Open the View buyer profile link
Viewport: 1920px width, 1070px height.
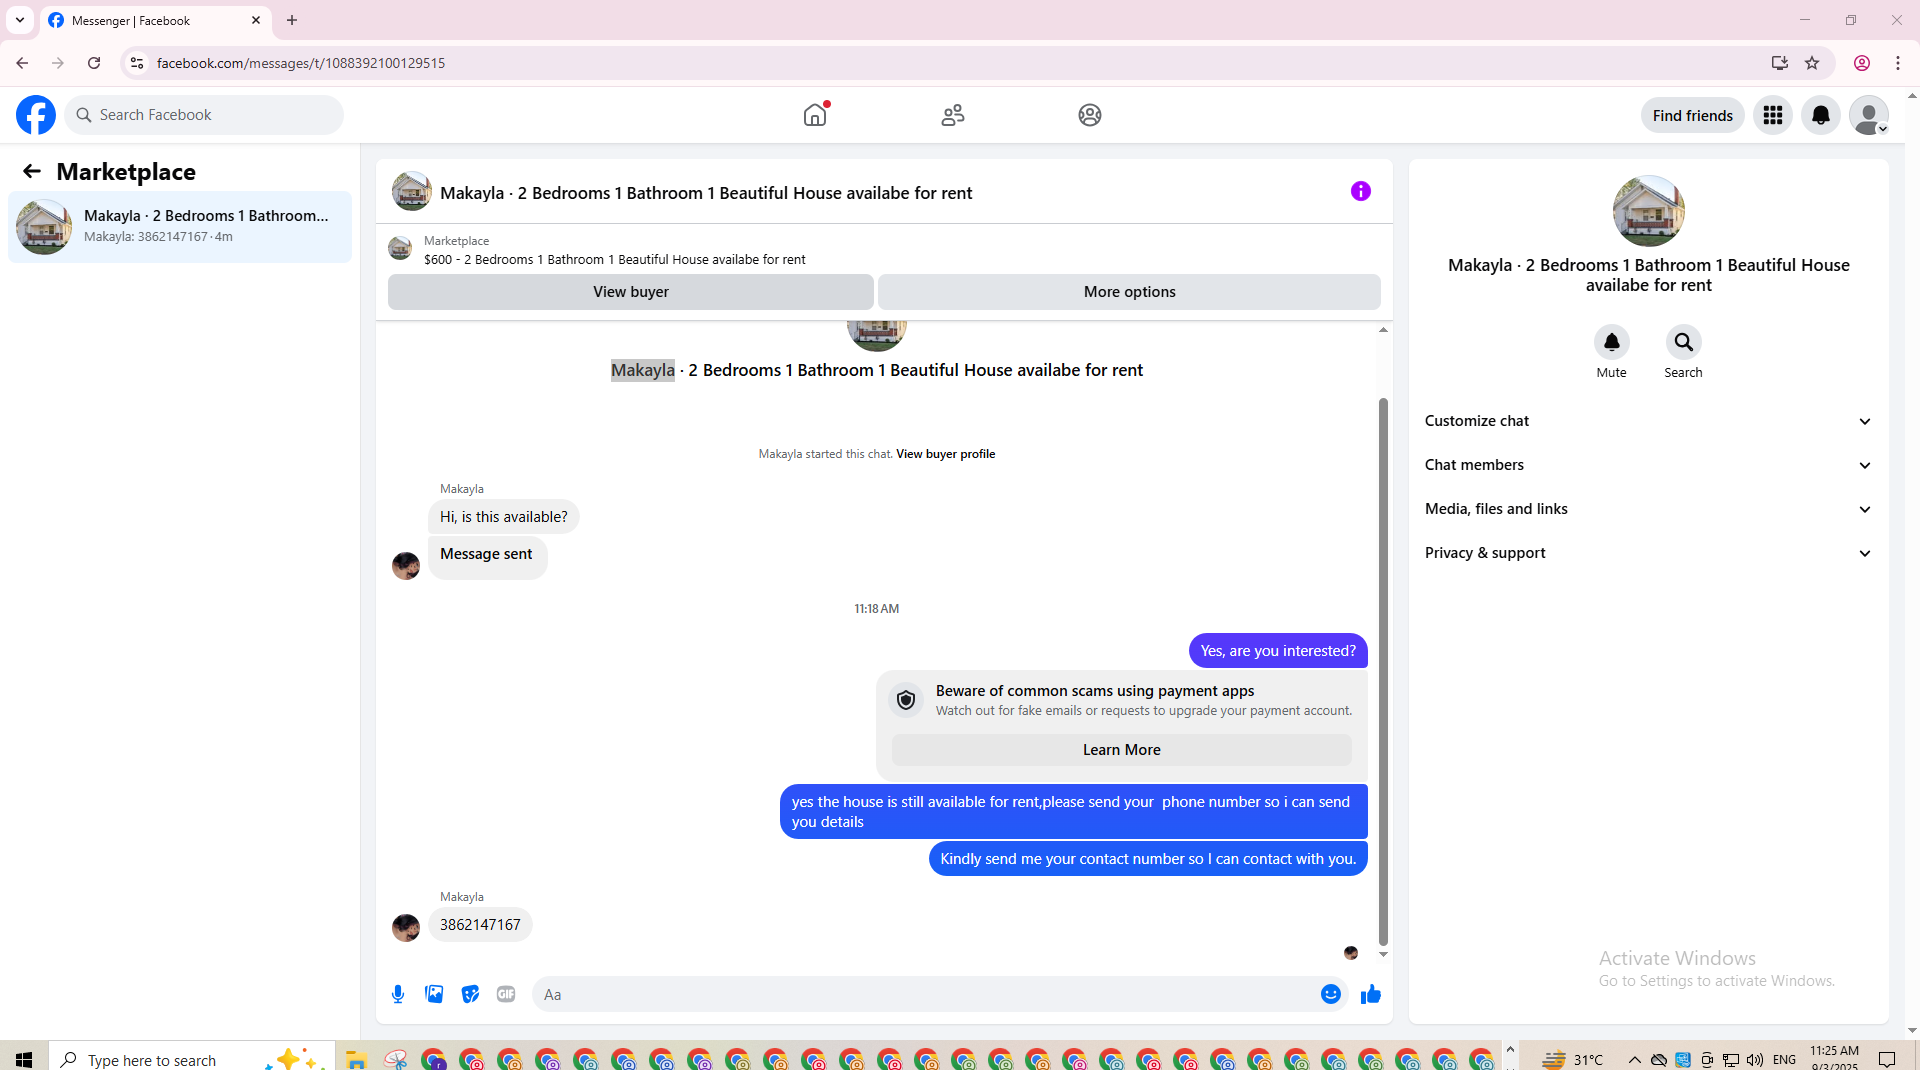click(945, 454)
